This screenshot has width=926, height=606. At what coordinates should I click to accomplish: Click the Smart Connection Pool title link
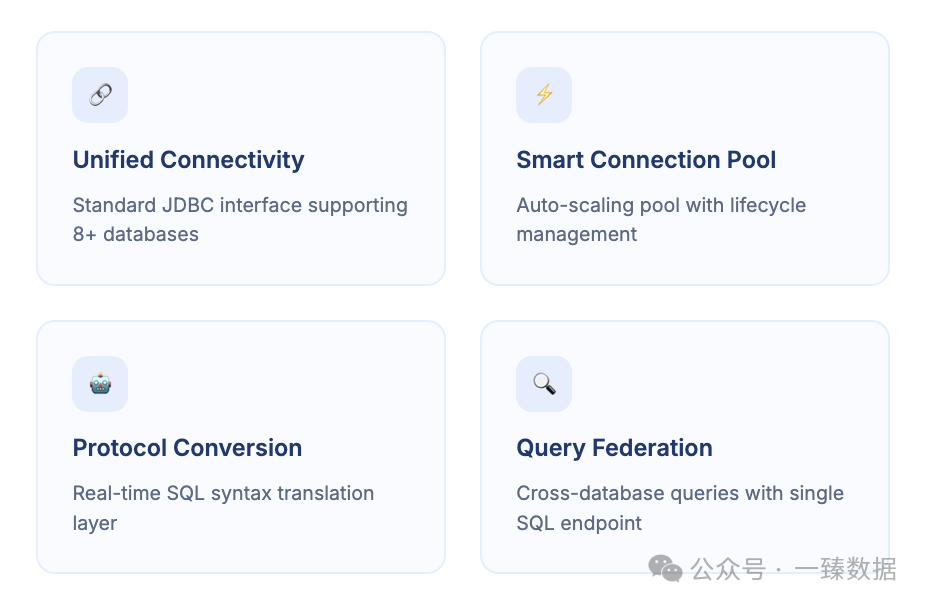coord(646,160)
